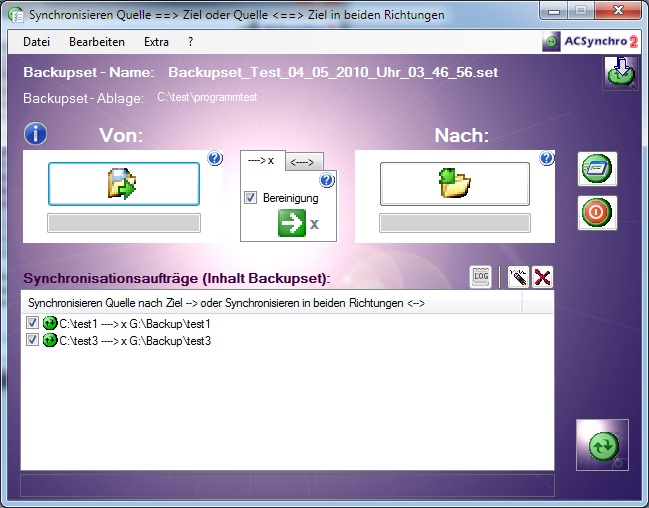Open the Bearbeiten menu
The width and height of the screenshot is (649, 508).
pos(97,42)
